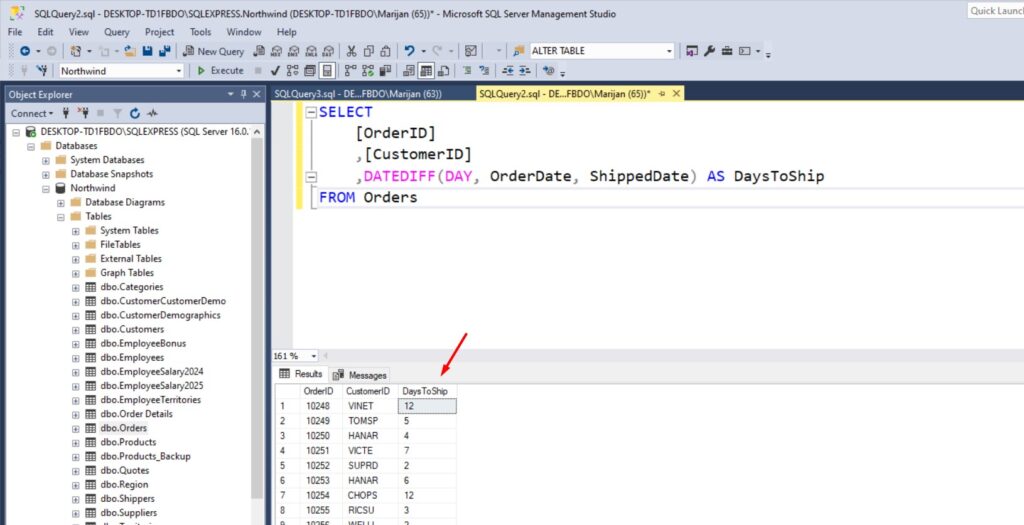The width and height of the screenshot is (1024, 525).
Task: Expand the Database Diagrams node
Action: (x=61, y=202)
